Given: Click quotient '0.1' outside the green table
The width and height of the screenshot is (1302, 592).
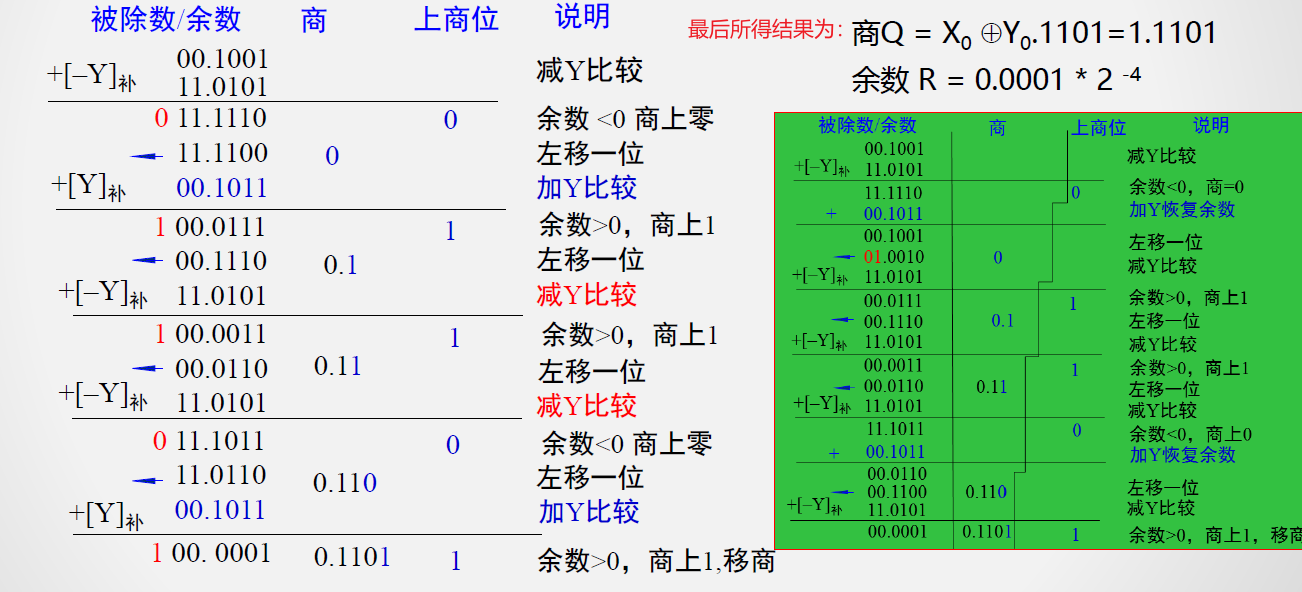Looking at the screenshot, I should pyautogui.click(x=340, y=265).
